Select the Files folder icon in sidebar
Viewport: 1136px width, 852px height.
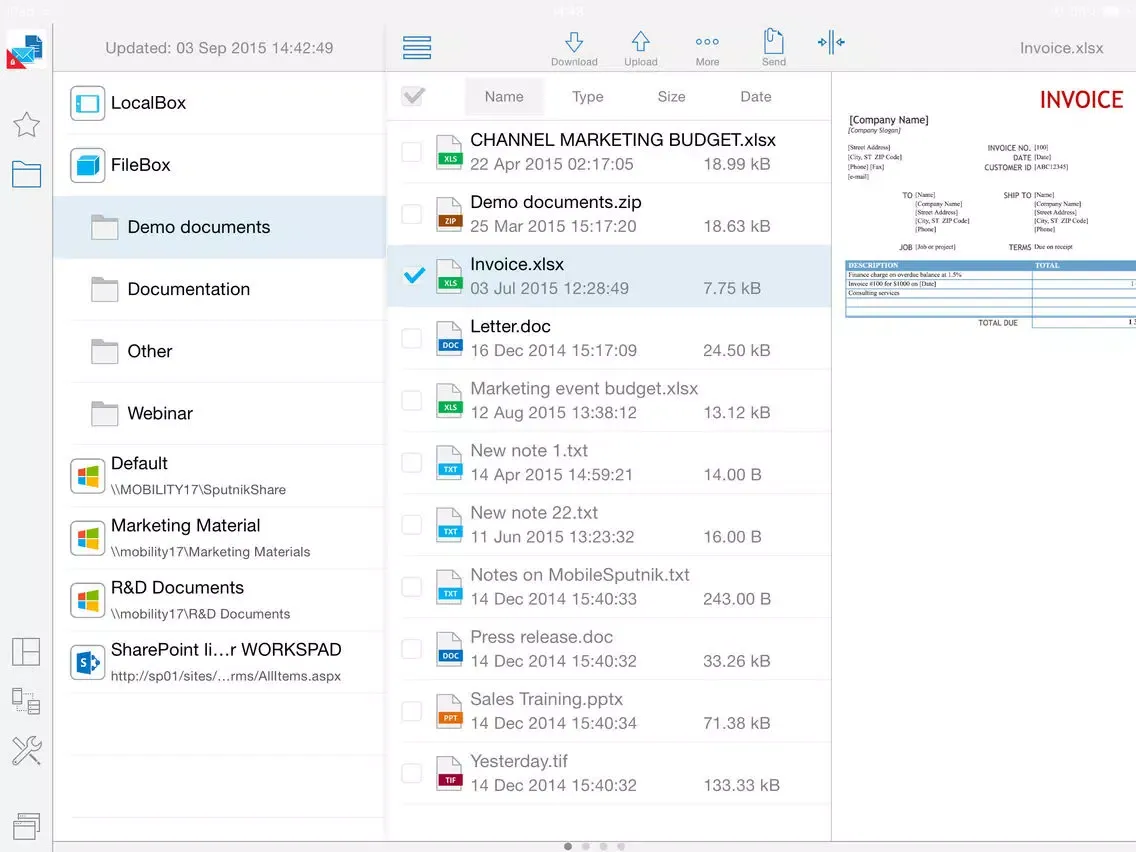26,174
